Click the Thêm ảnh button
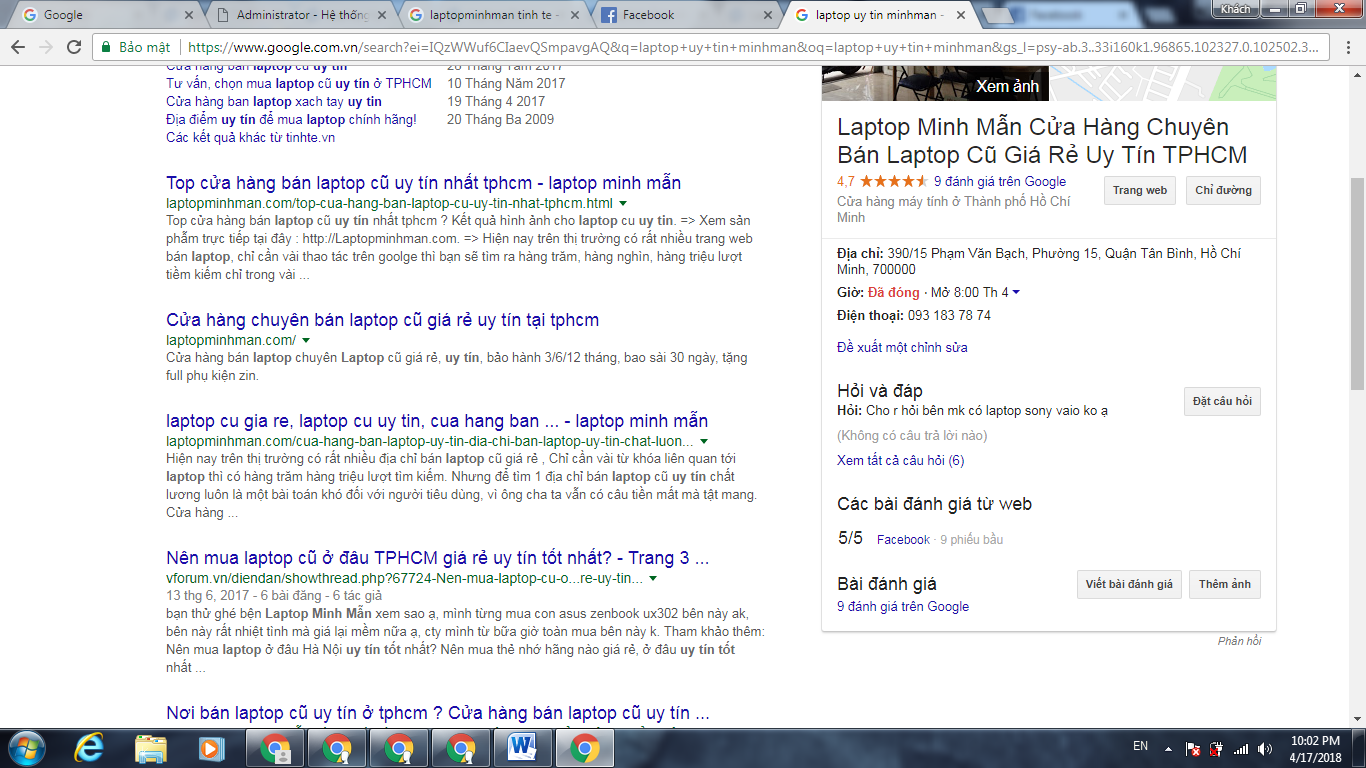 click(1225, 584)
